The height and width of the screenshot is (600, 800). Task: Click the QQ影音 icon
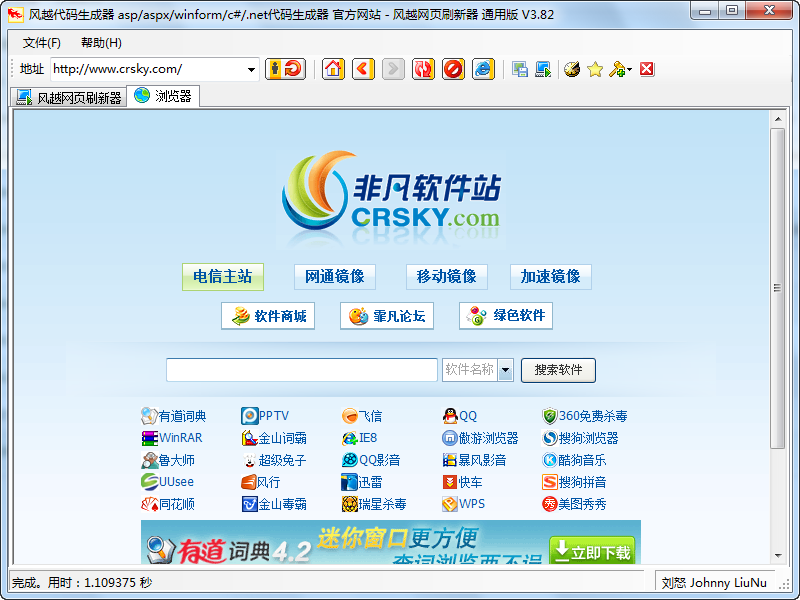click(349, 460)
